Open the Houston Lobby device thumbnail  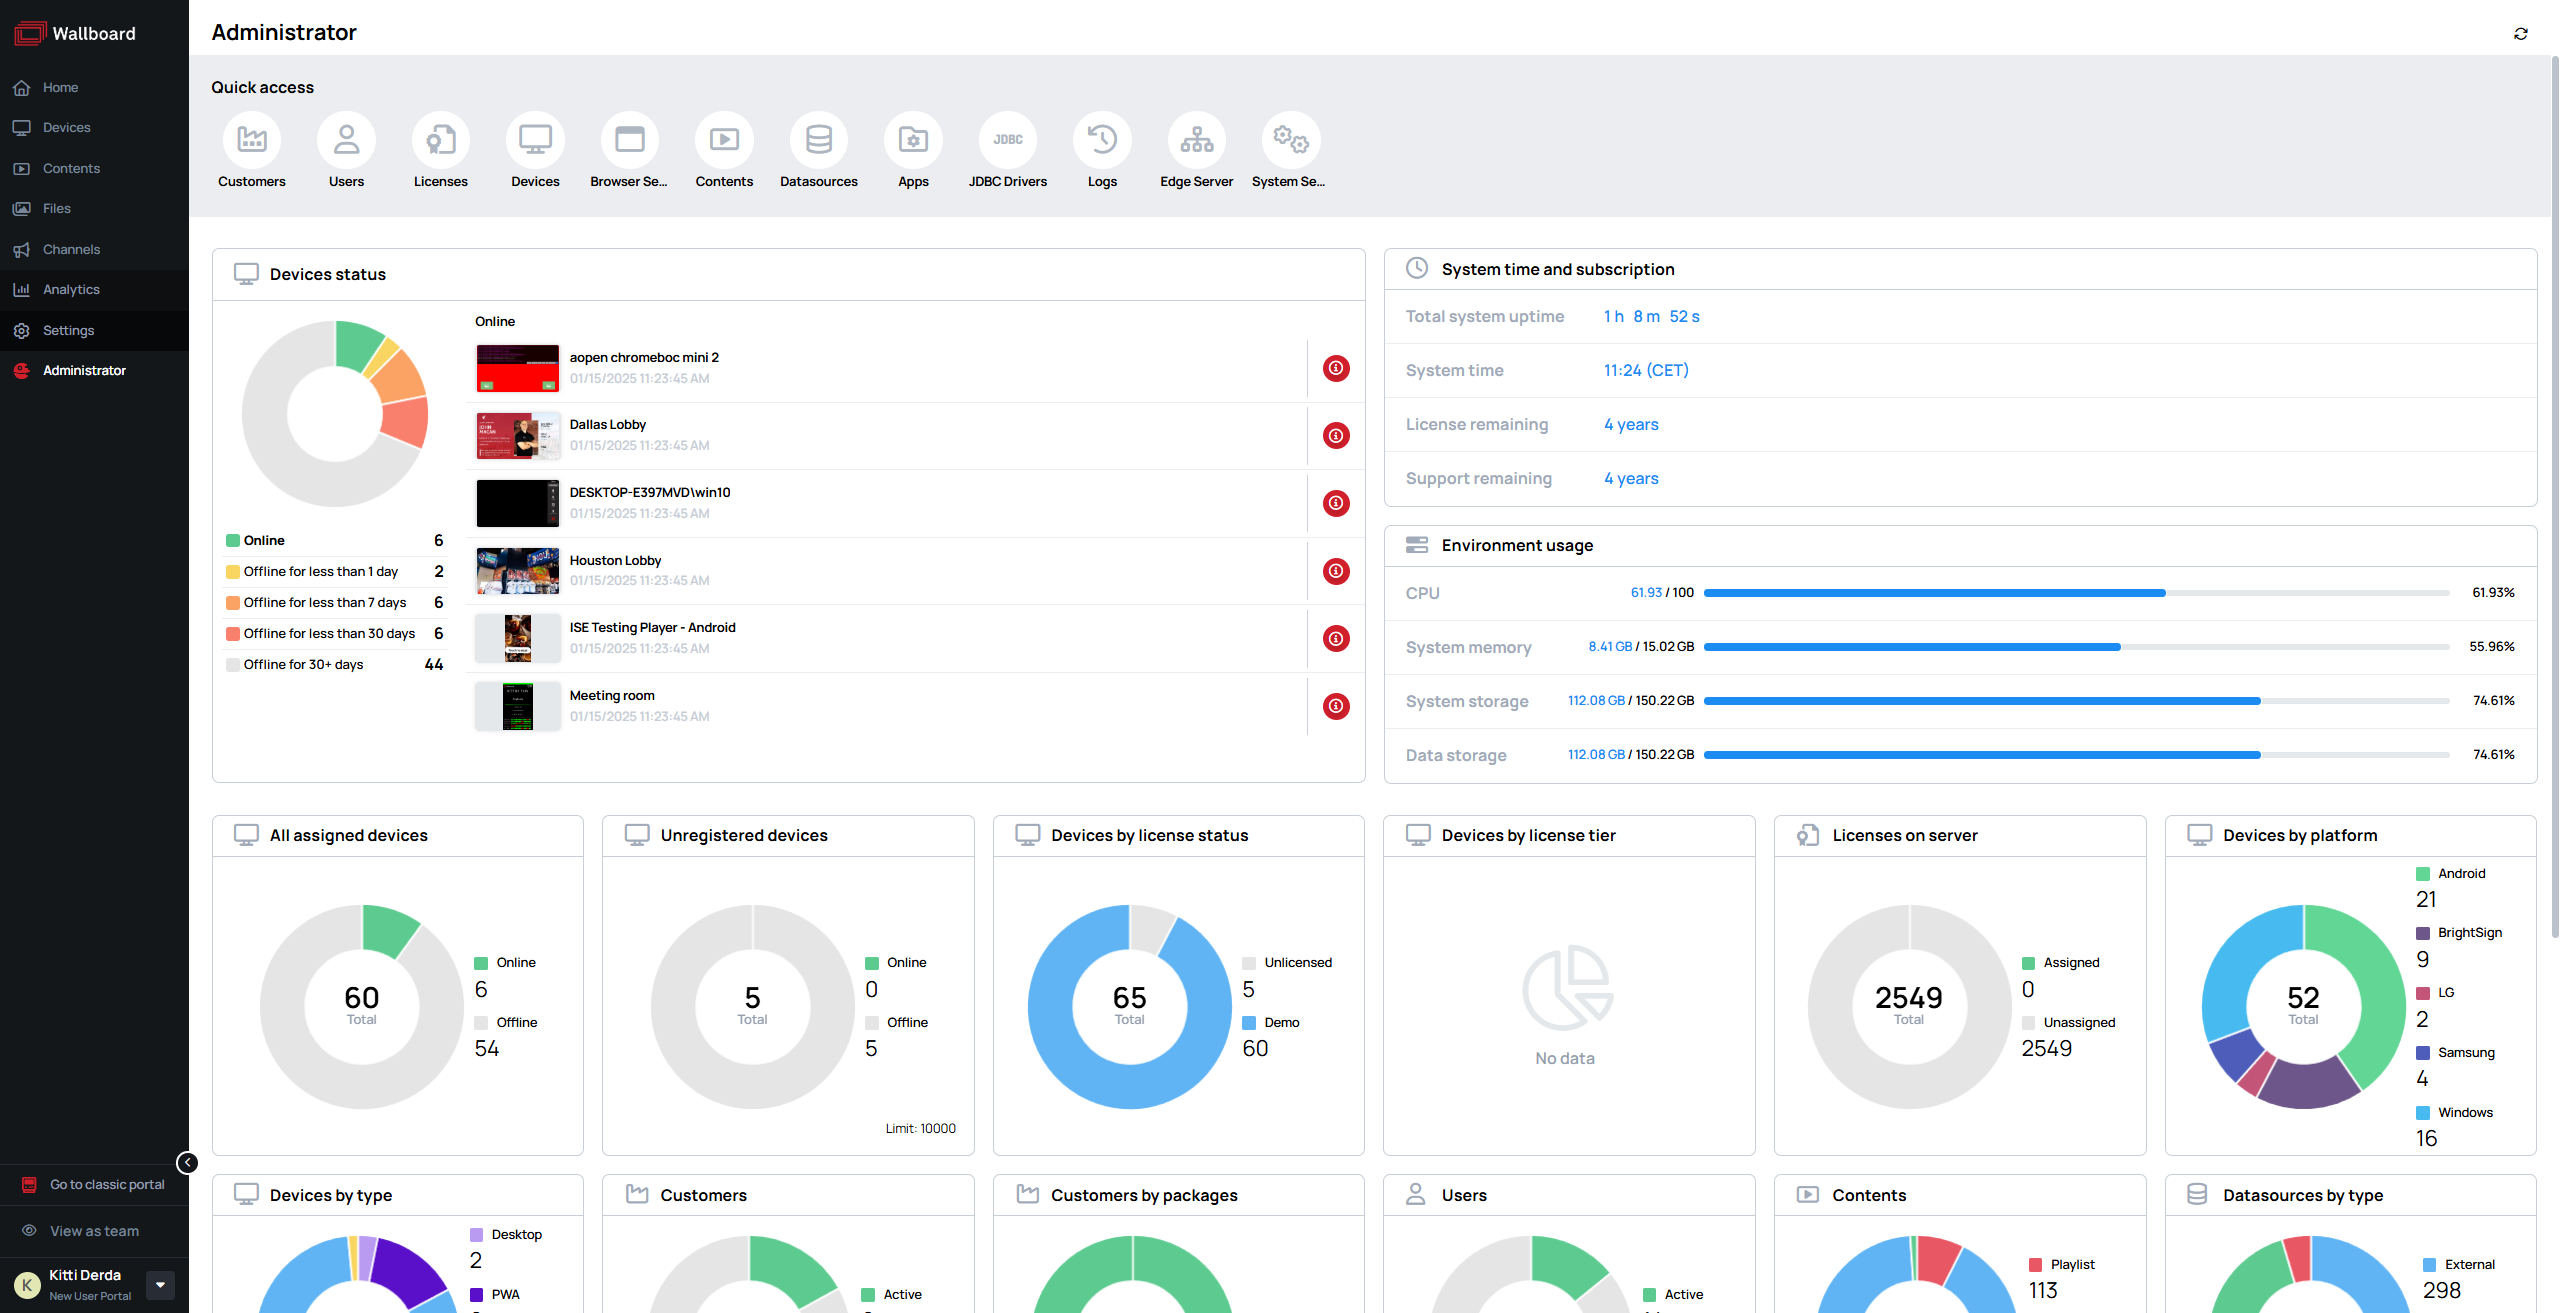(x=517, y=572)
